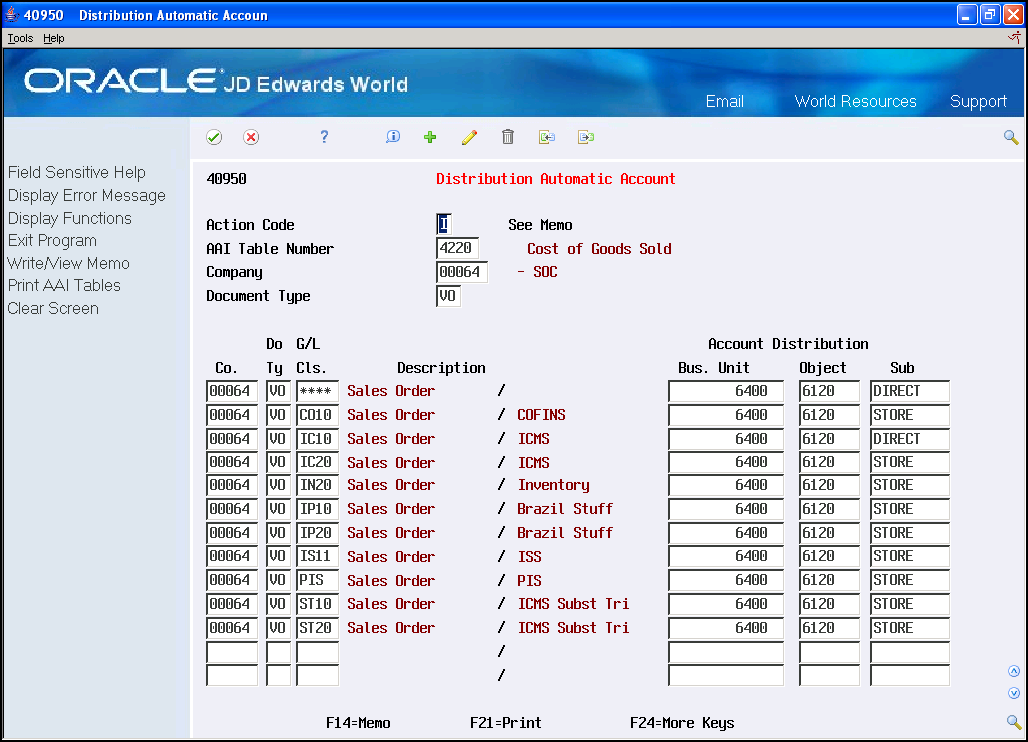1028x742 pixels.
Task: Click the icon at right end of menu bar
Action: click(1014, 37)
